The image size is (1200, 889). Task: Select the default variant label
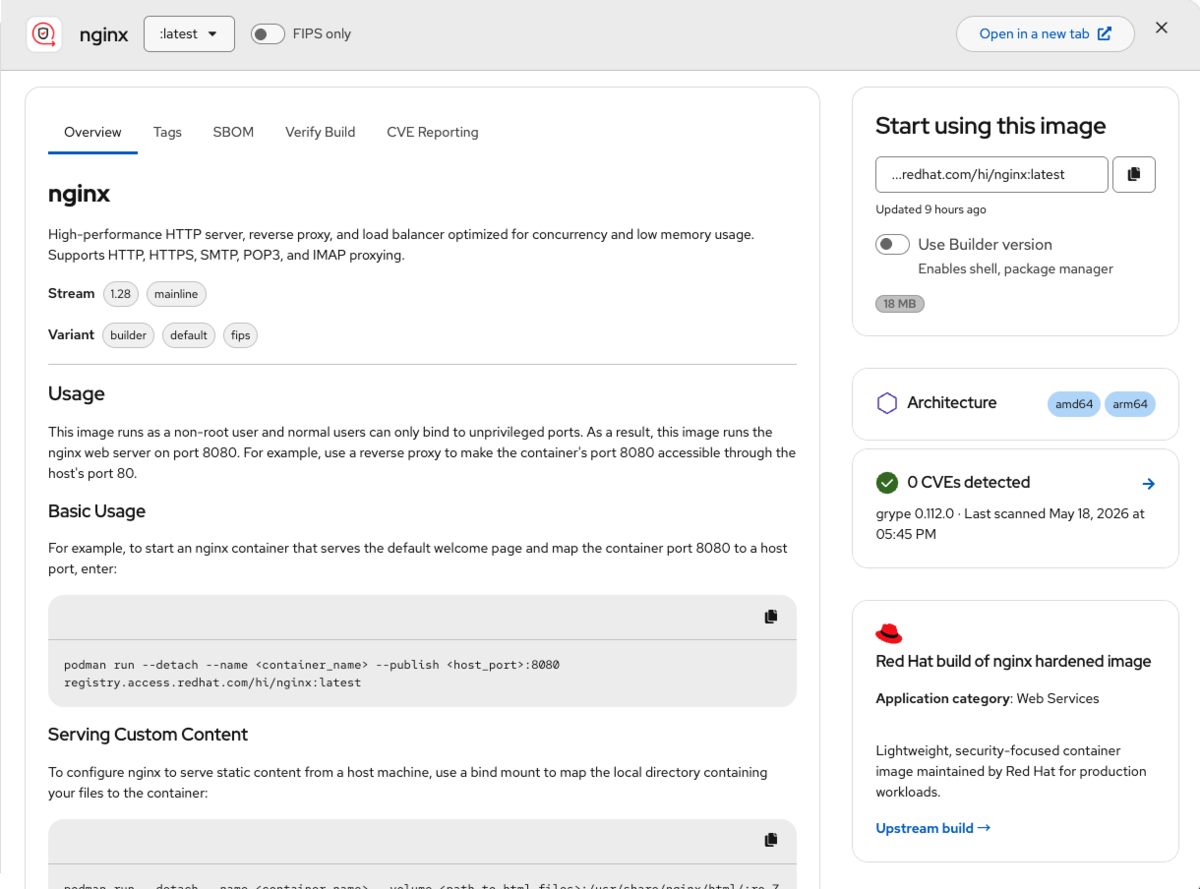point(188,335)
